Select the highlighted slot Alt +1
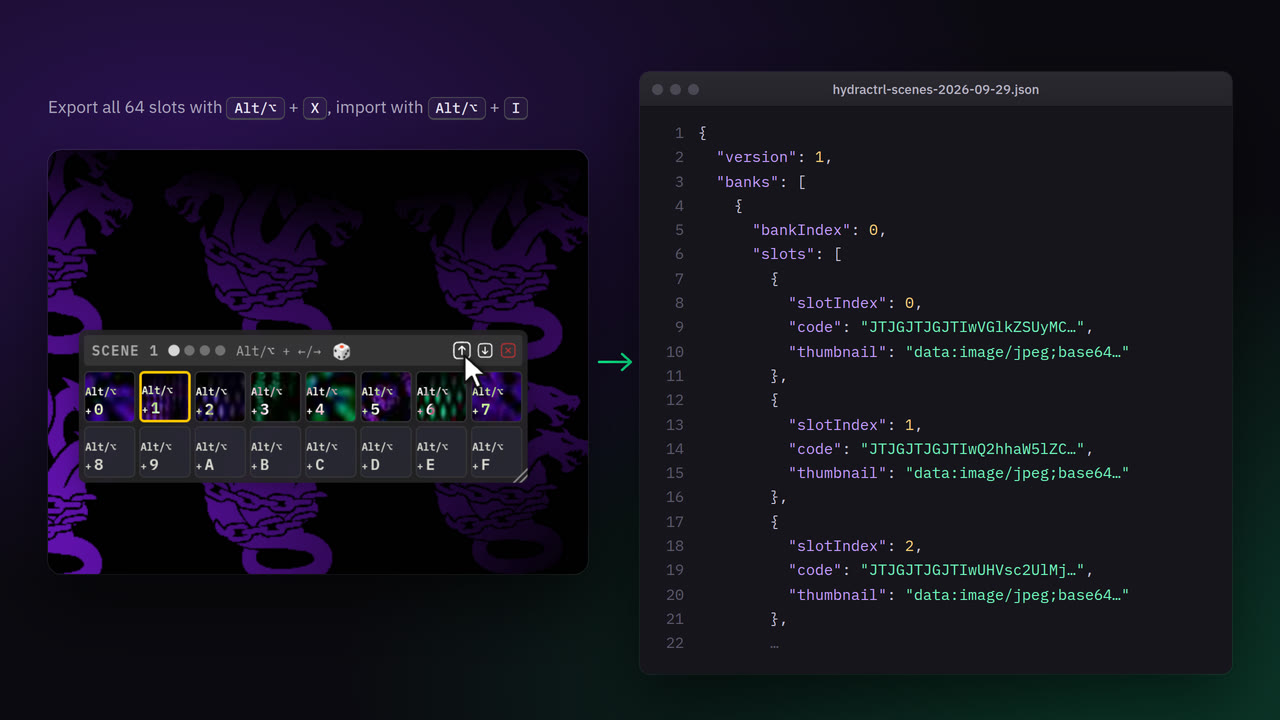The width and height of the screenshot is (1280, 720). pos(165,396)
